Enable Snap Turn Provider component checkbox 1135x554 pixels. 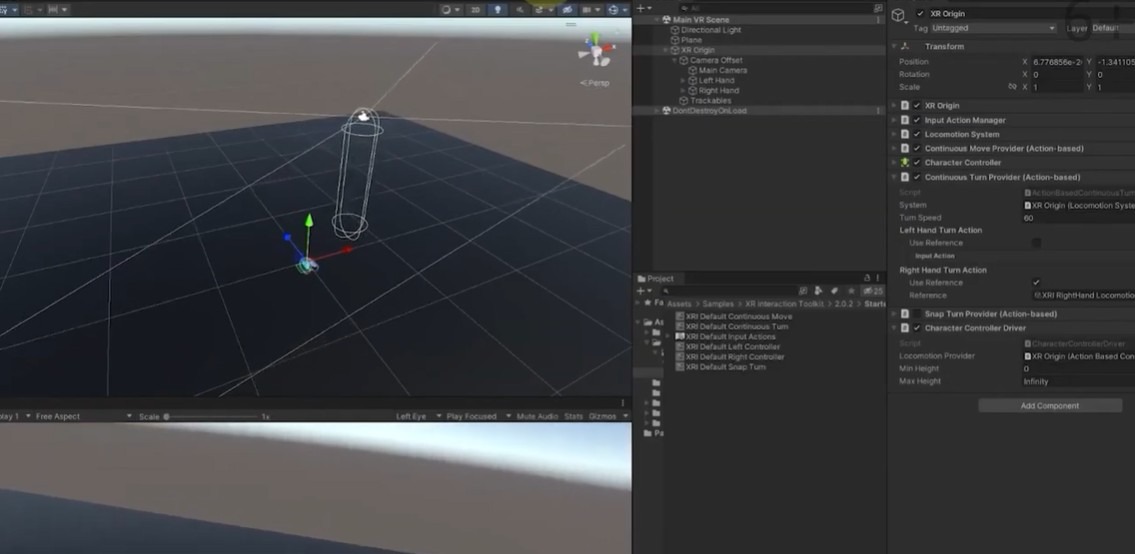point(917,314)
